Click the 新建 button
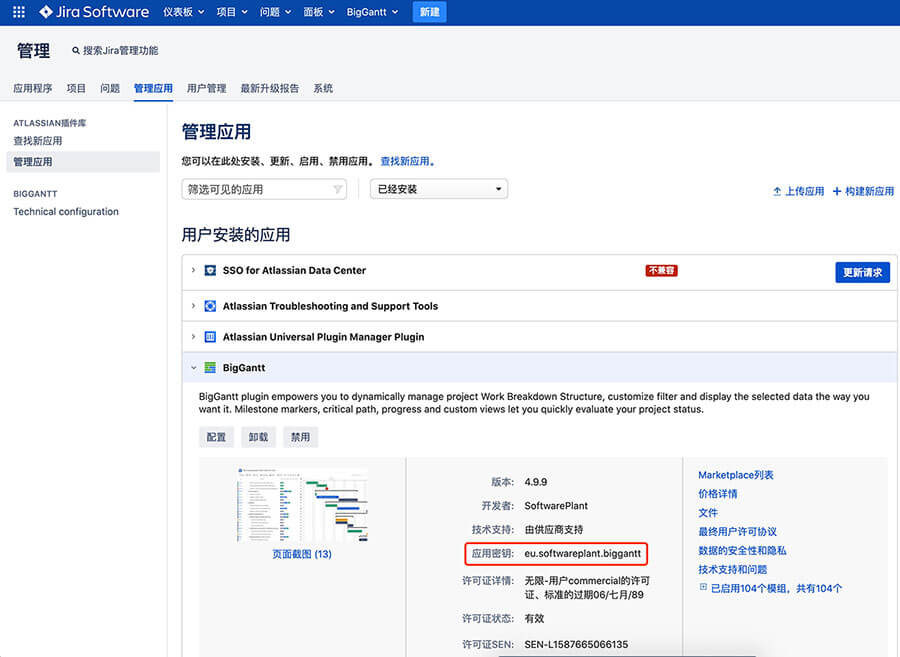This screenshot has height=657, width=900. (429, 11)
